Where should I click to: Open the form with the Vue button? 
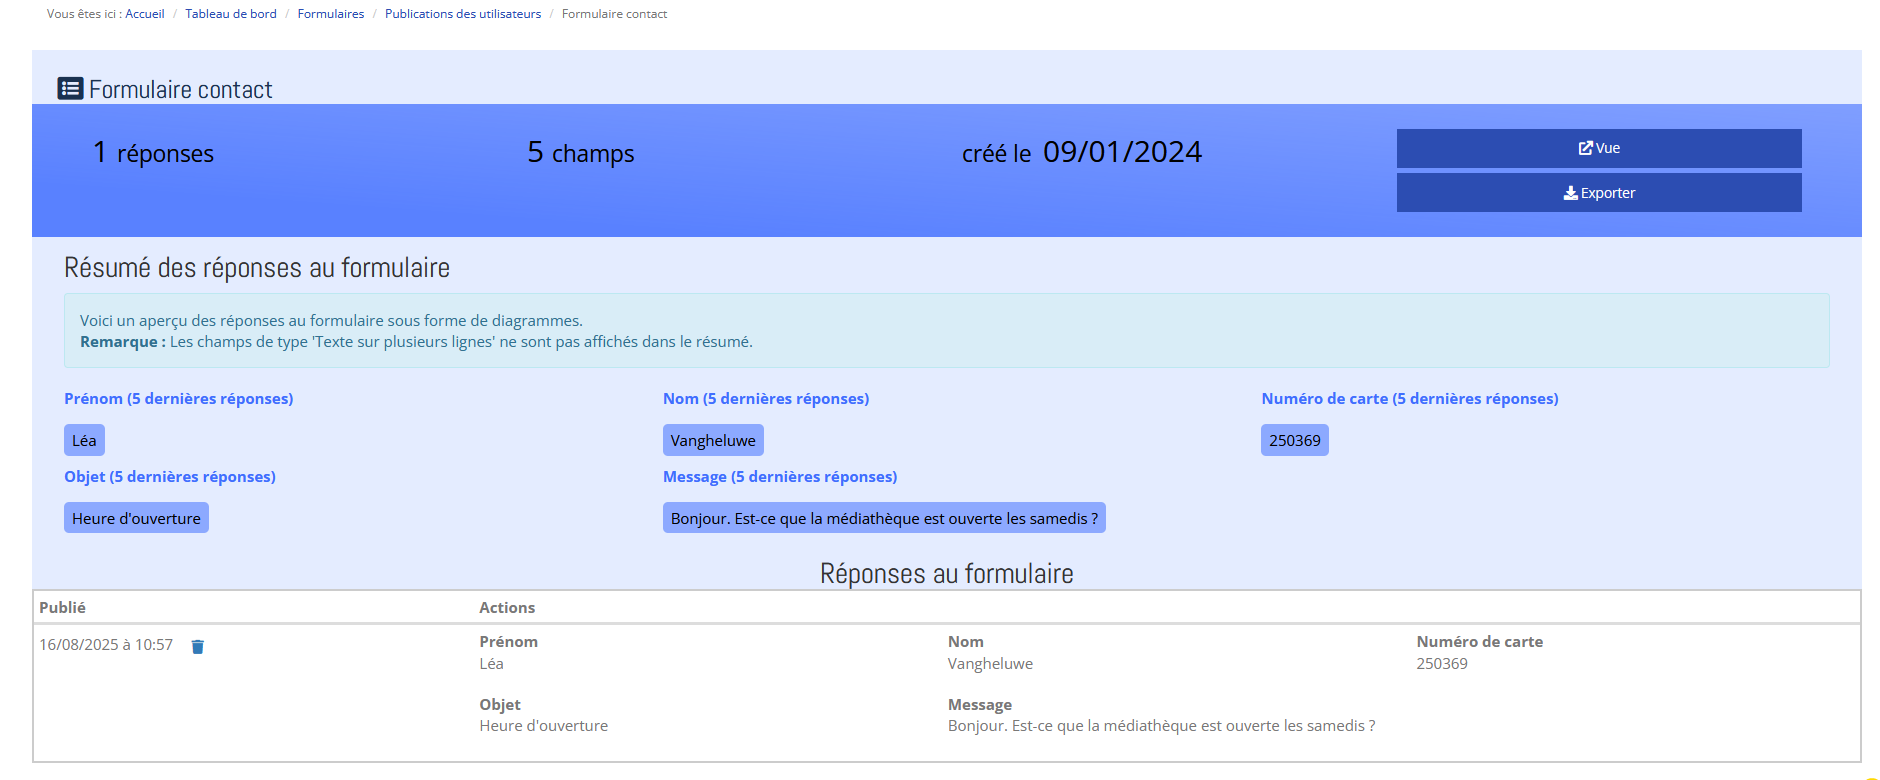coord(1598,148)
